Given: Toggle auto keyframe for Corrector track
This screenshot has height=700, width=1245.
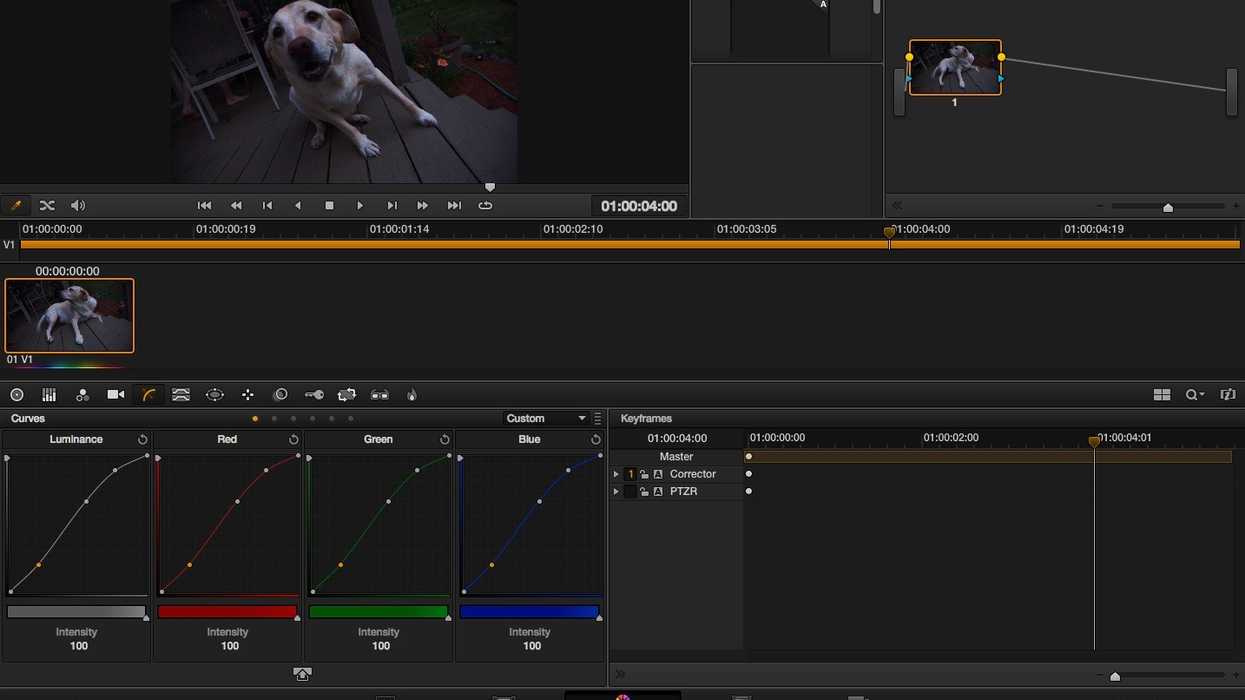Looking at the screenshot, I should (x=658, y=474).
